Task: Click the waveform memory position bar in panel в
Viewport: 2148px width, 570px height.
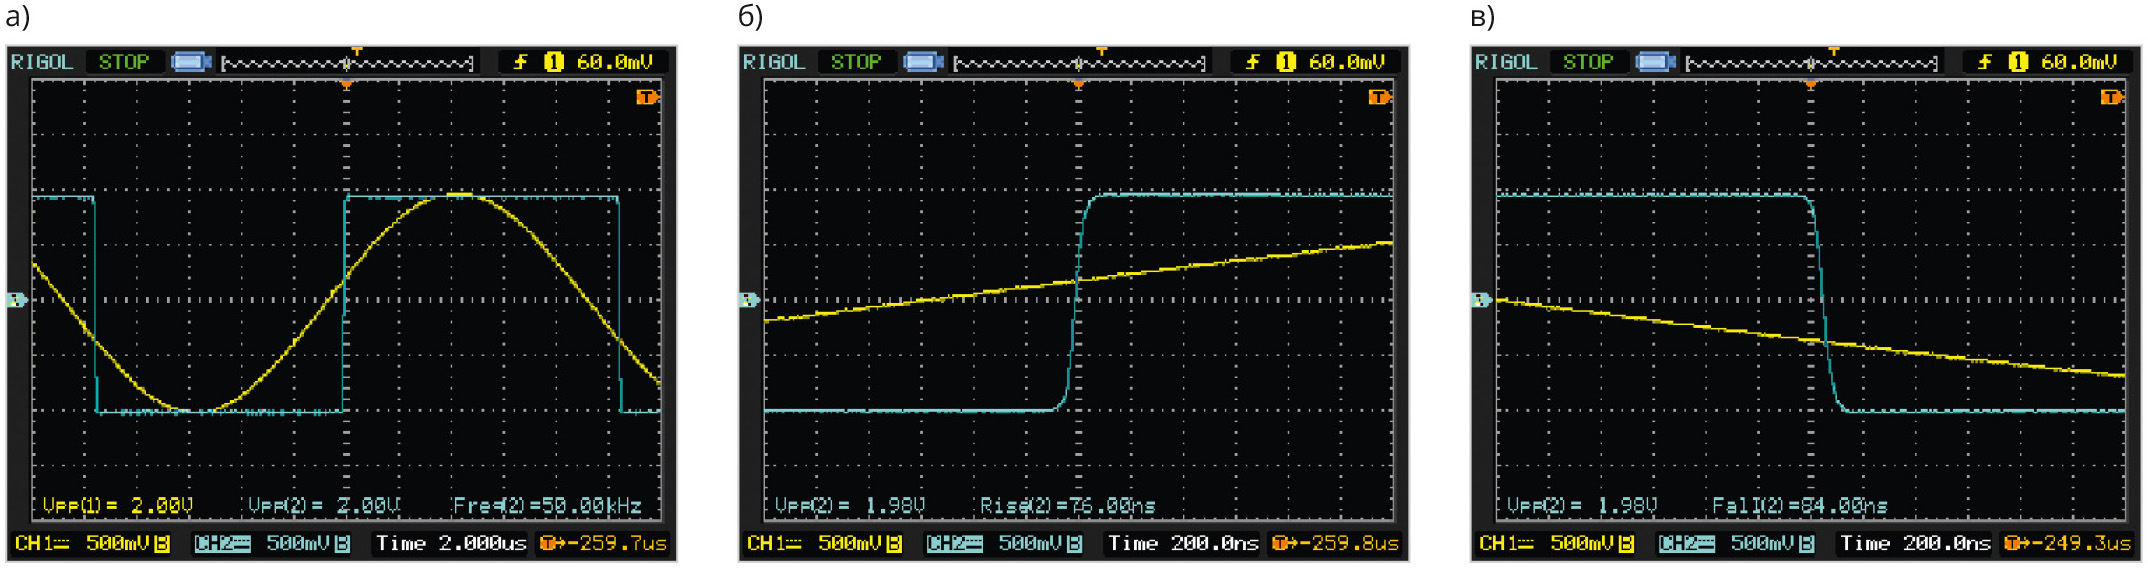Action: click(1811, 64)
